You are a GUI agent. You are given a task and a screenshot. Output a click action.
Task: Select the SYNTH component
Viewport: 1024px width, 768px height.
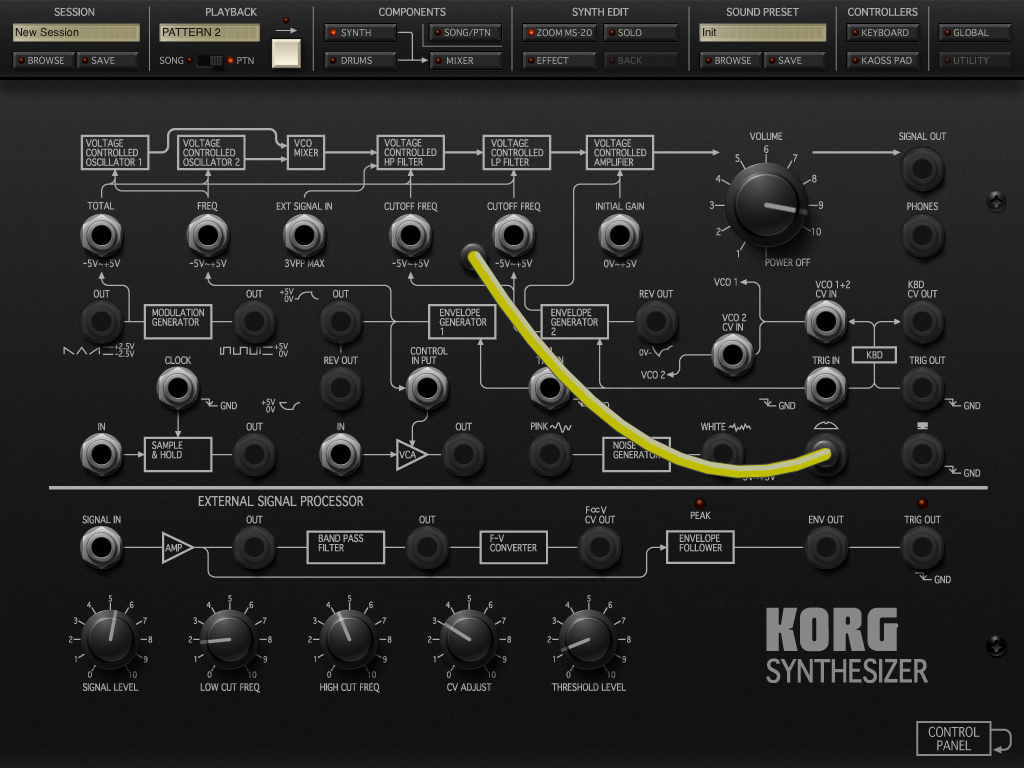[360, 33]
